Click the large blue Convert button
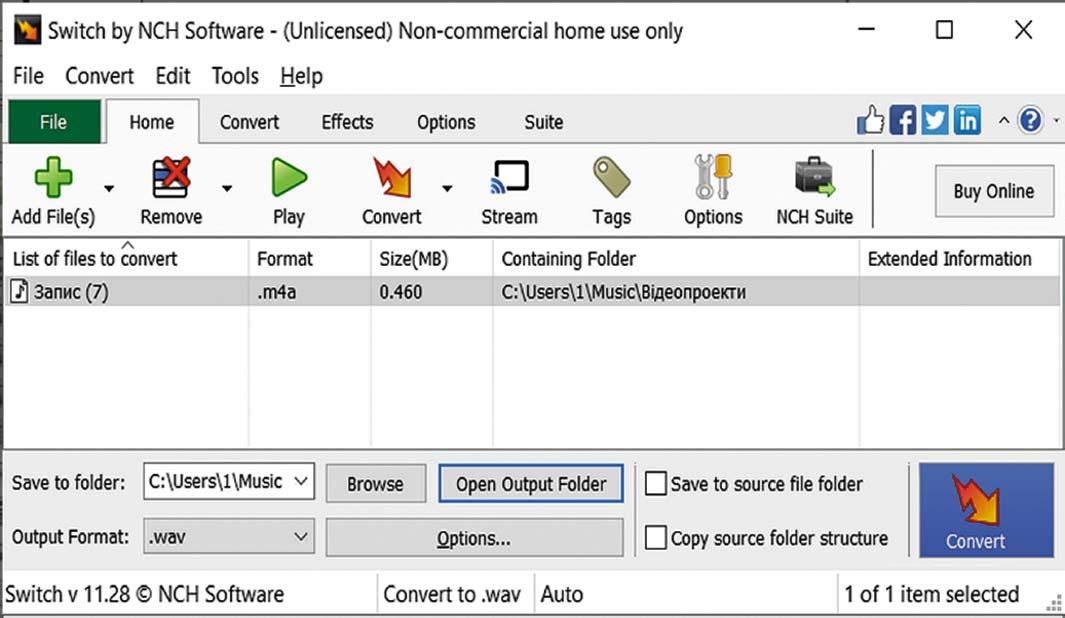 coord(986,510)
